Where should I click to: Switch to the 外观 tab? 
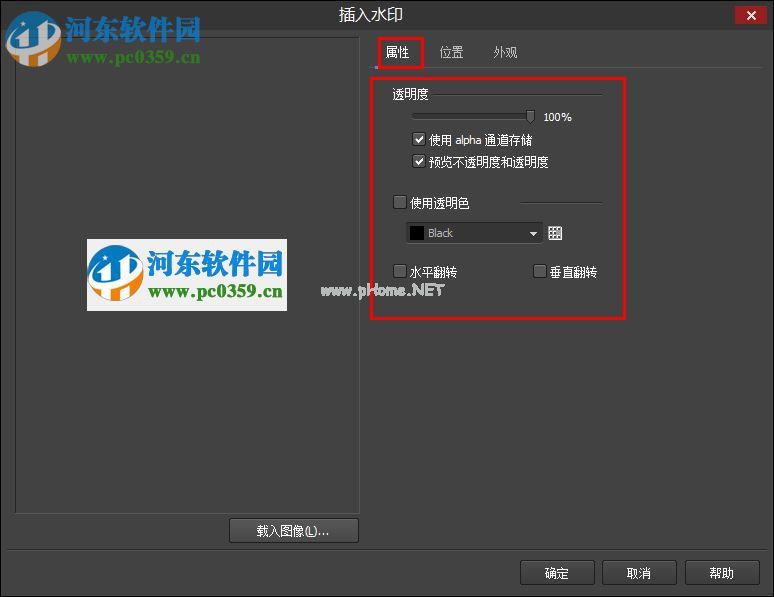505,52
